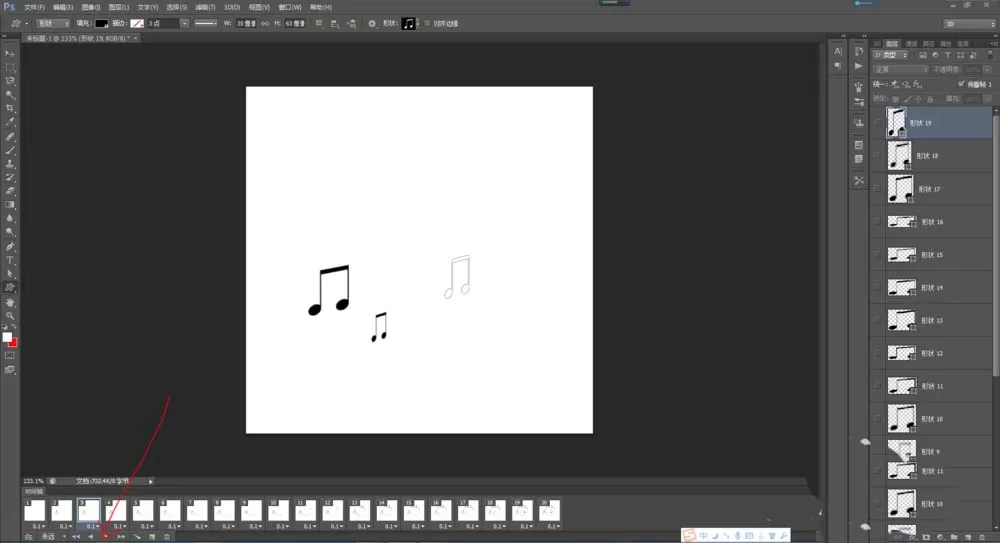The image size is (1000, 543).
Task: Open the 滤镜(T) menu
Action: click(205, 7)
